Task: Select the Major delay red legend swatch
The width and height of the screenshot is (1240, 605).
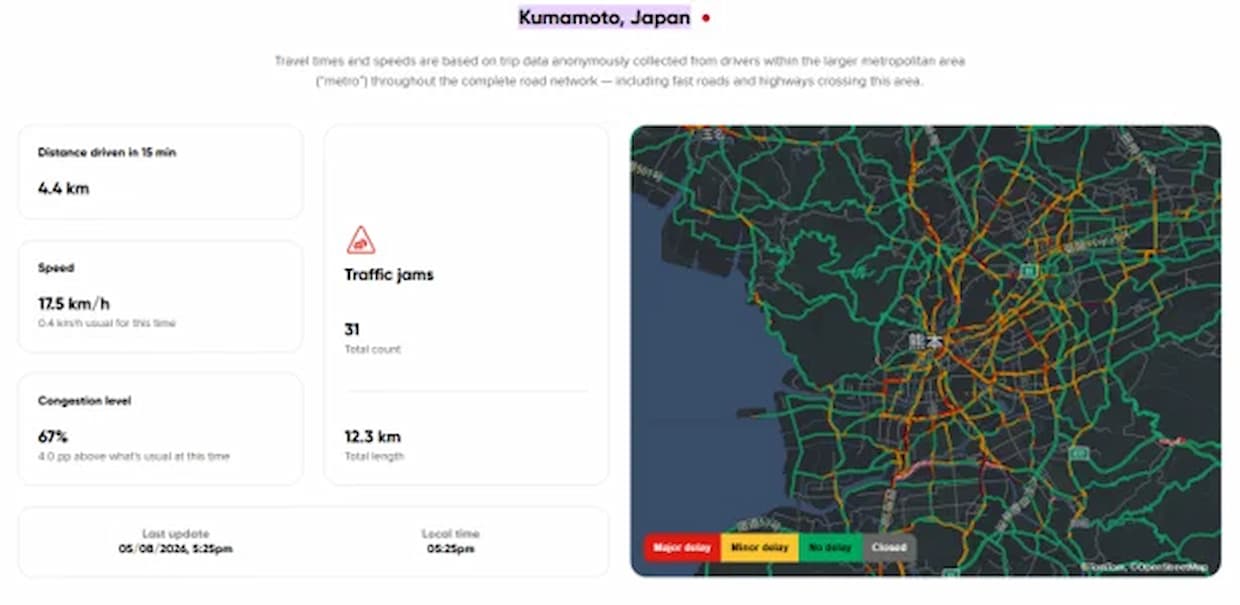Action: point(680,547)
